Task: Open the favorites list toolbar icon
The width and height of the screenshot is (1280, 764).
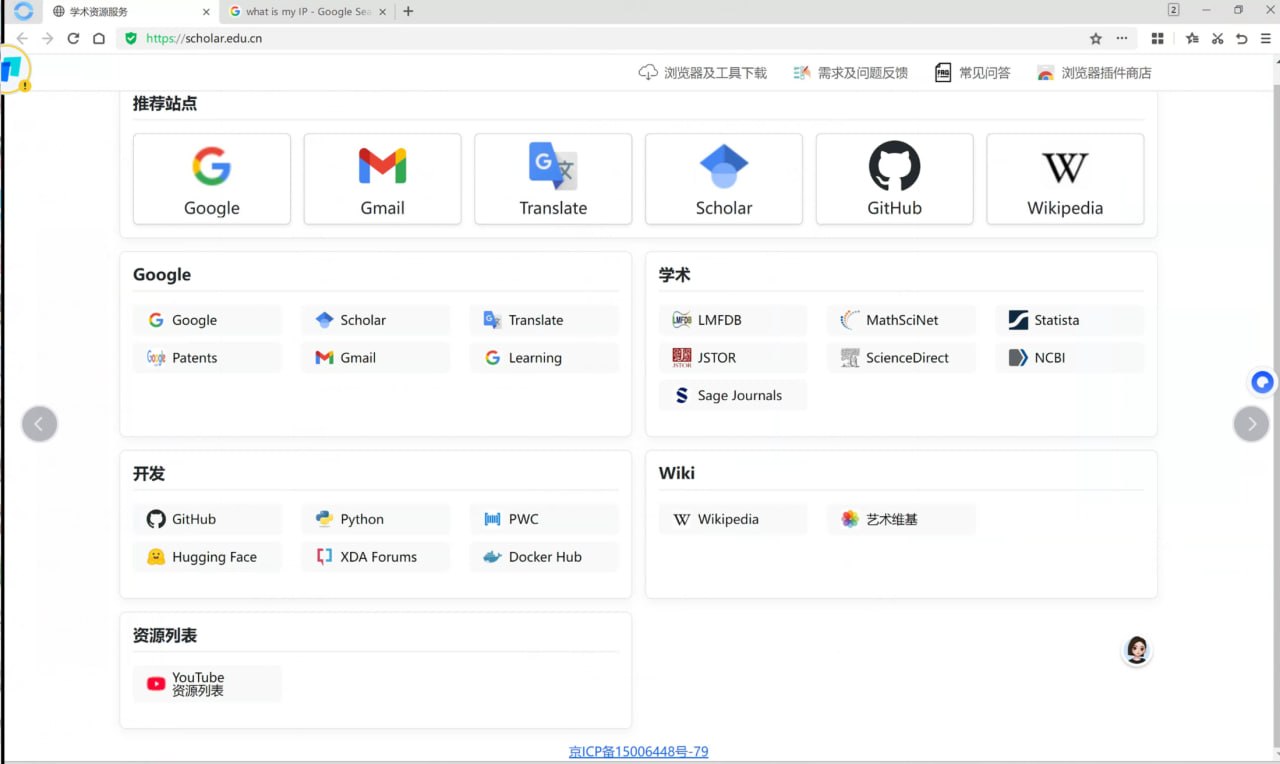Action: [x=1192, y=38]
